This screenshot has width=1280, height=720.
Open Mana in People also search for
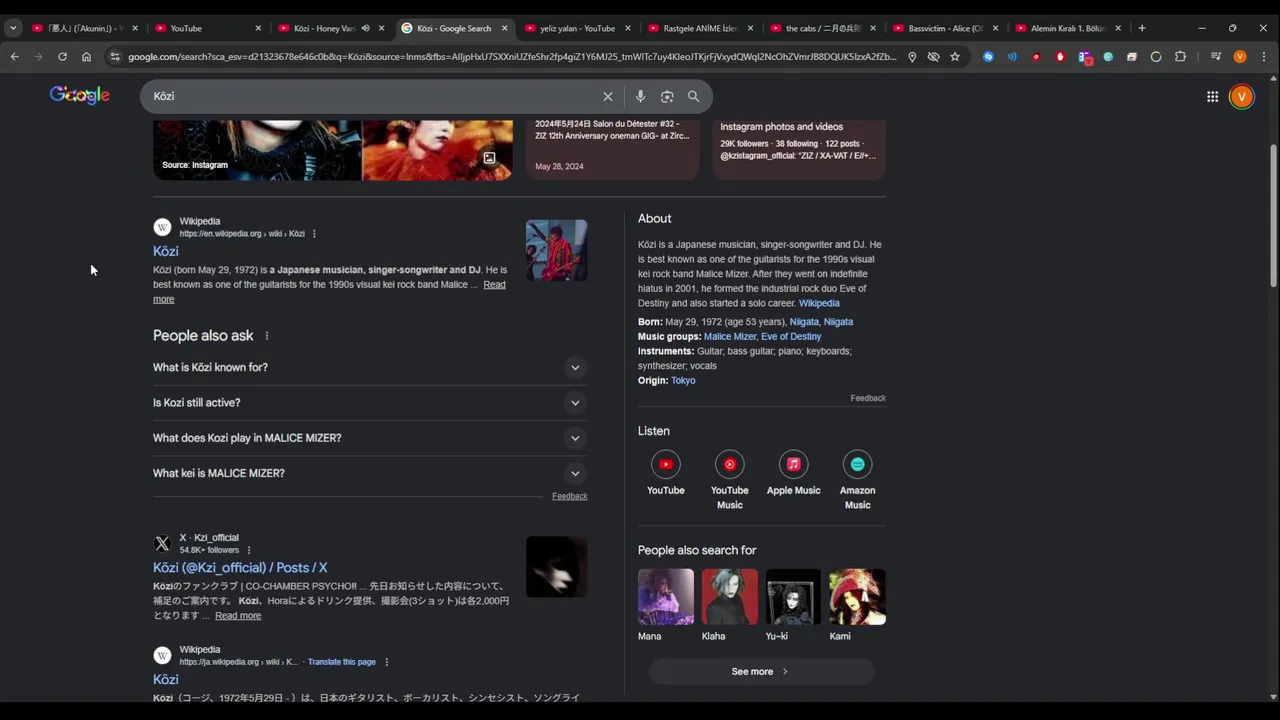pyautogui.click(x=666, y=605)
